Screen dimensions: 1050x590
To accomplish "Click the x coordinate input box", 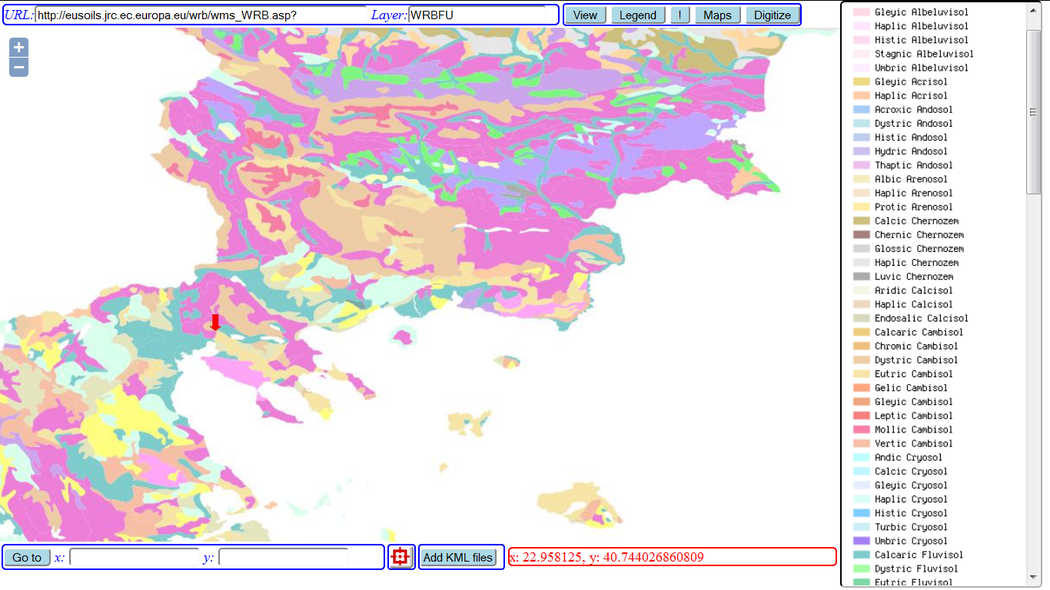I will (134, 557).
